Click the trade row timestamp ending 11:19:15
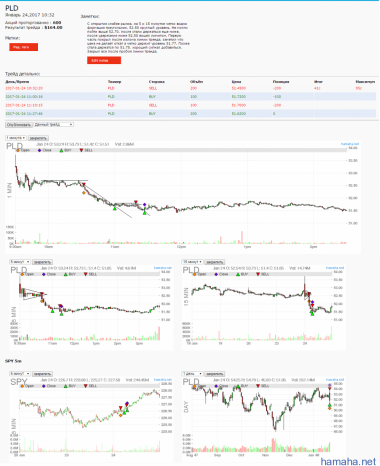The height and width of the screenshot is (466, 380). [x=24, y=105]
